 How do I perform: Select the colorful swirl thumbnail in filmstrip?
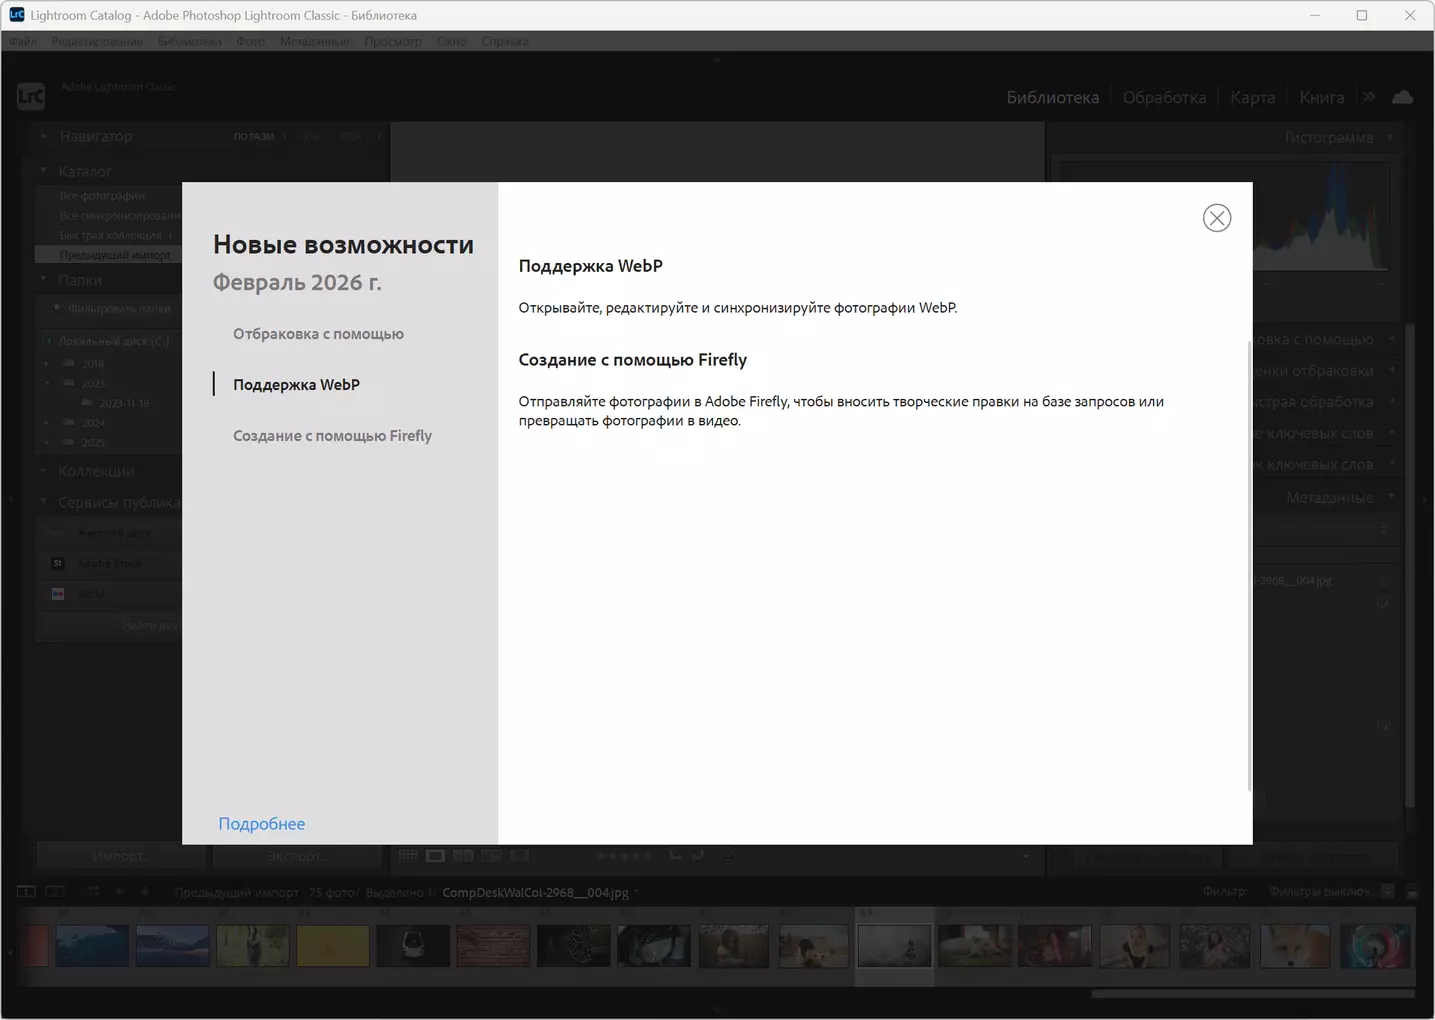pos(1375,946)
